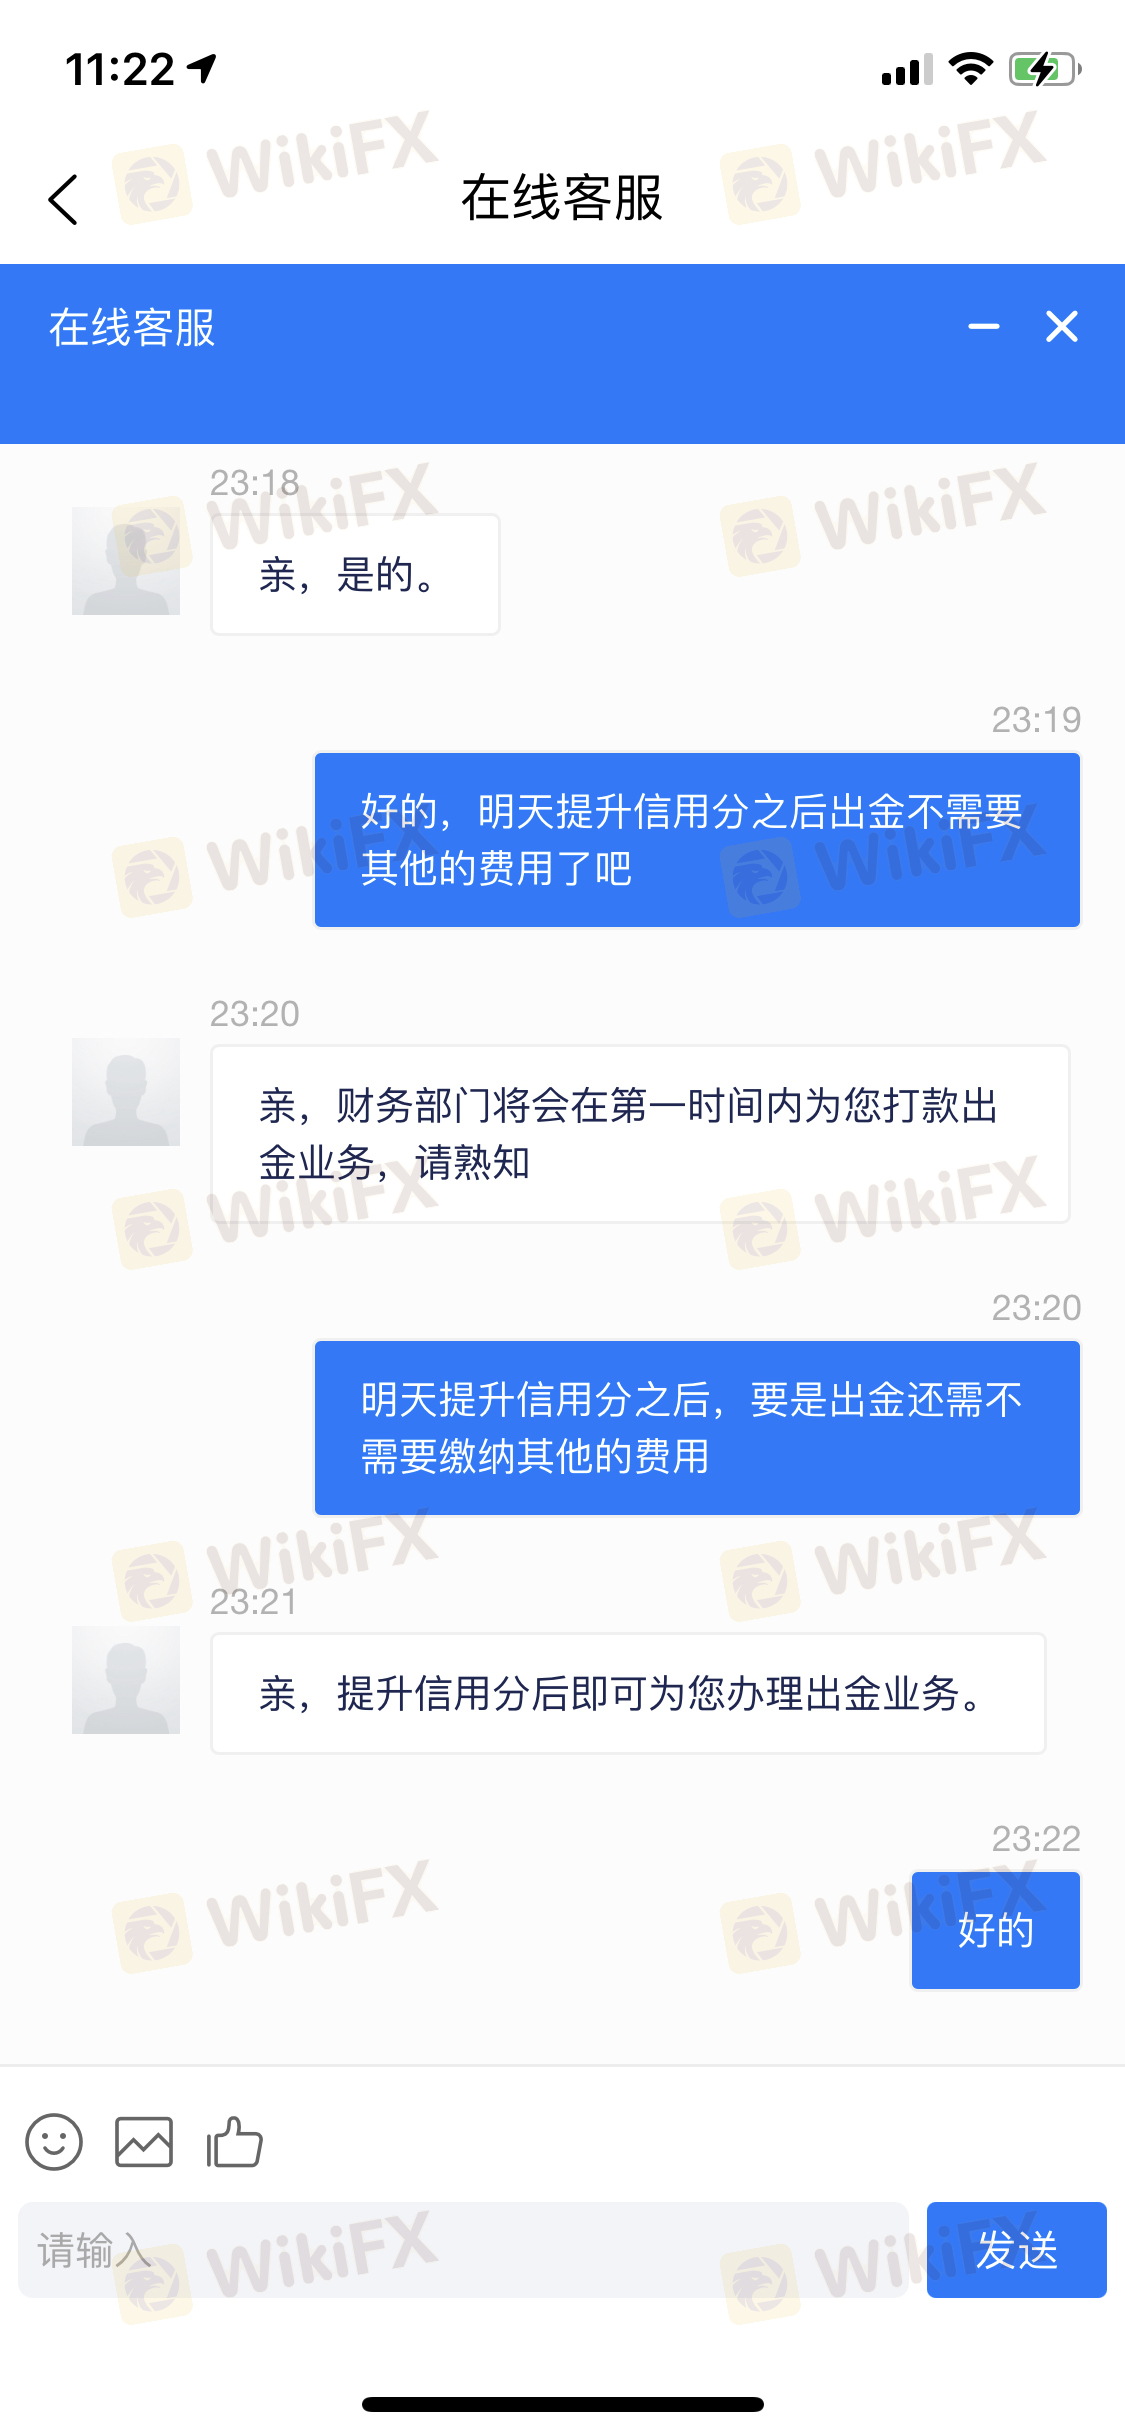Close the 在线客服 chat panel

coord(1062,326)
